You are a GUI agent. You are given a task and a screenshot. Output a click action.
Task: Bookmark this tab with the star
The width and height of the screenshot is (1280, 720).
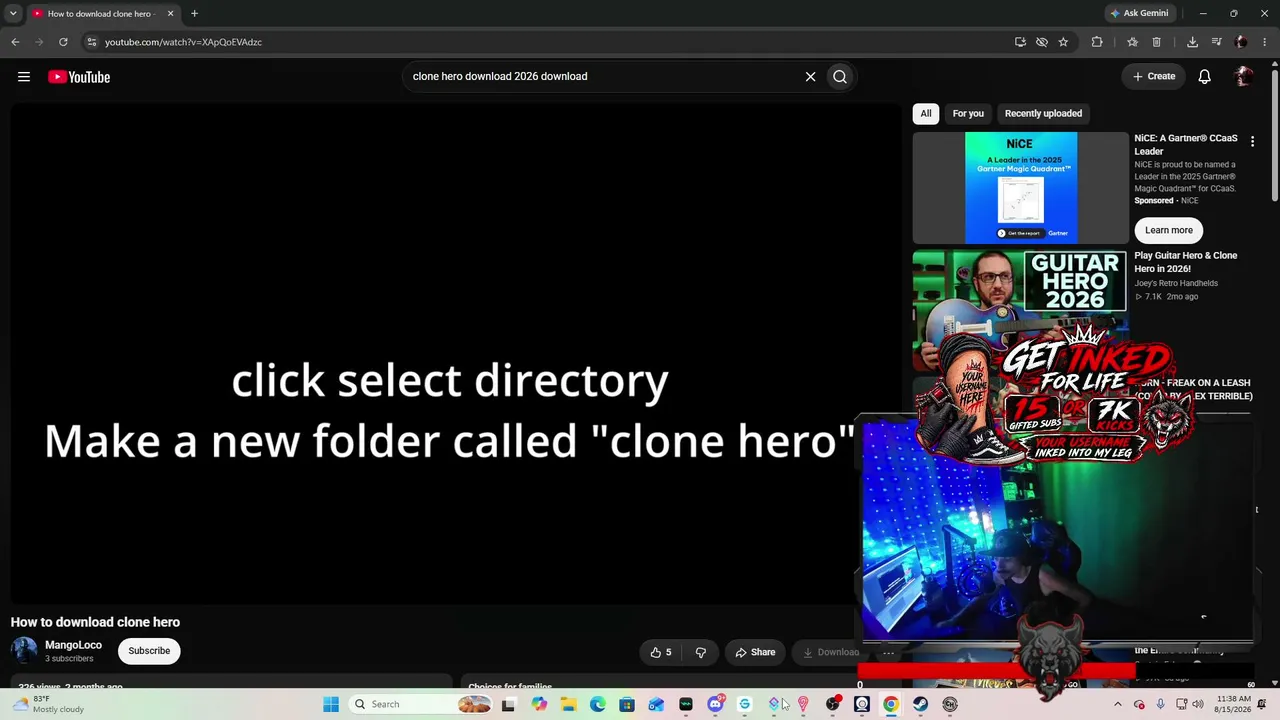(1063, 42)
